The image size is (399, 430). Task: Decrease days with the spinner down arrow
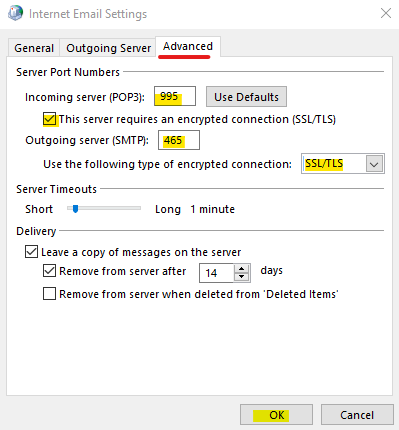(242, 277)
